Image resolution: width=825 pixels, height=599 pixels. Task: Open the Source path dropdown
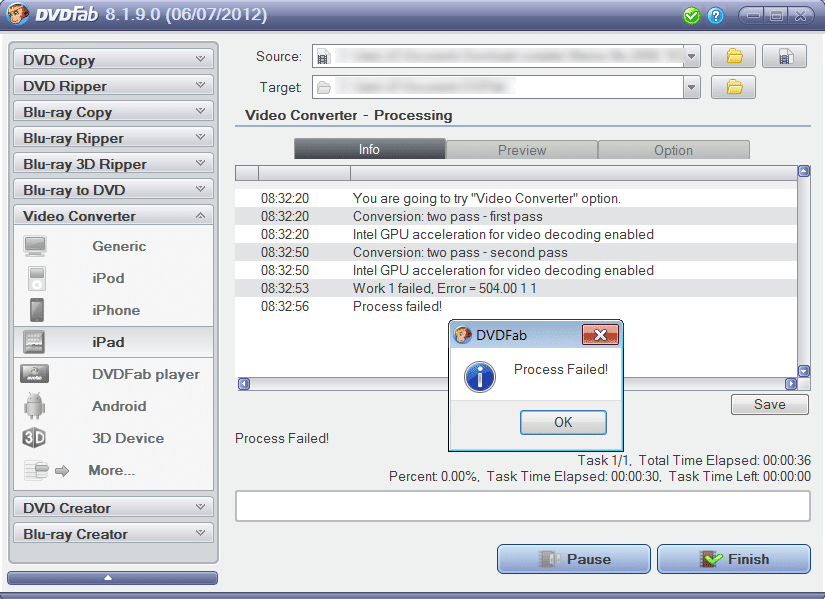691,57
